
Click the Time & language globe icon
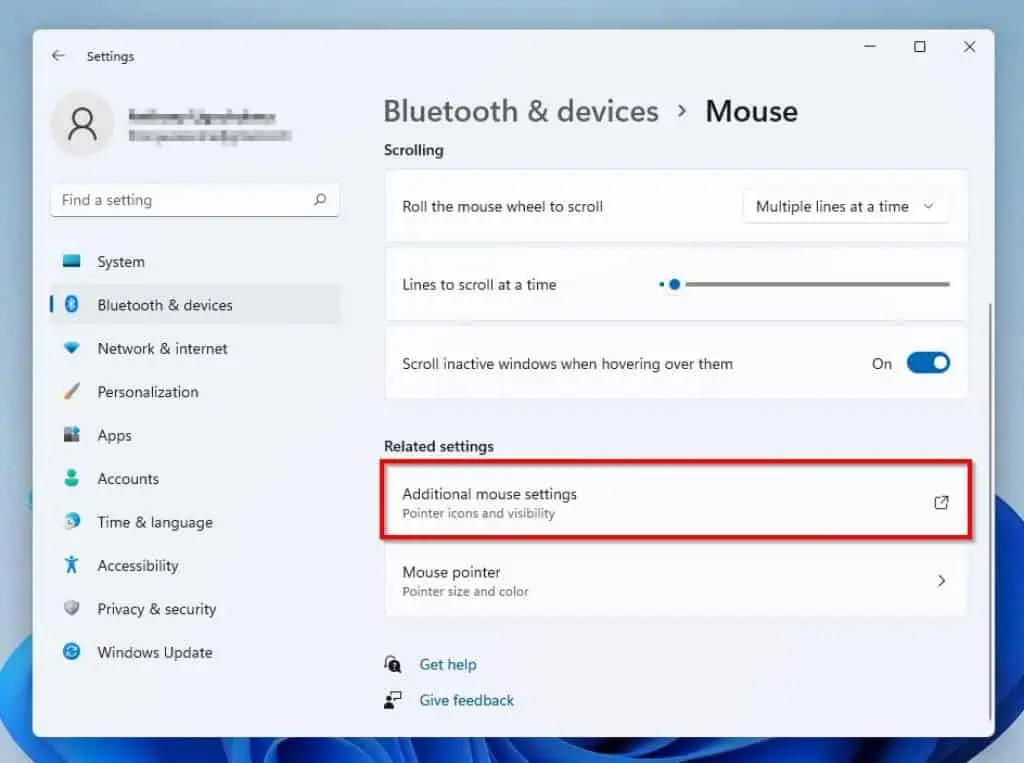pos(71,521)
